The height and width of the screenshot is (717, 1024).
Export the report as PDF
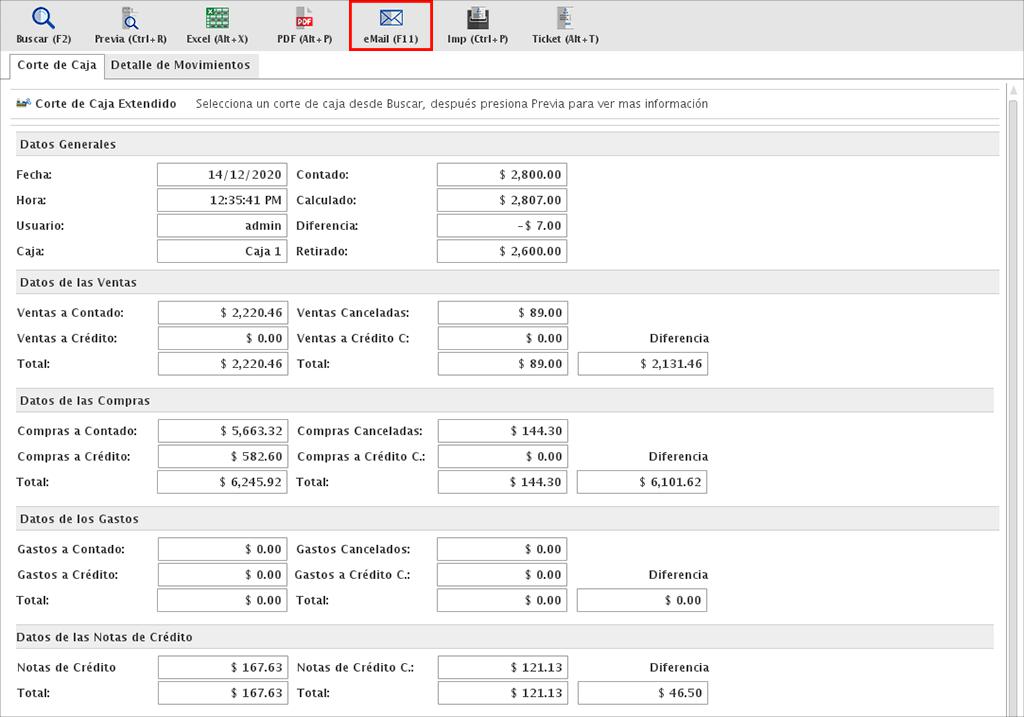coord(304,19)
